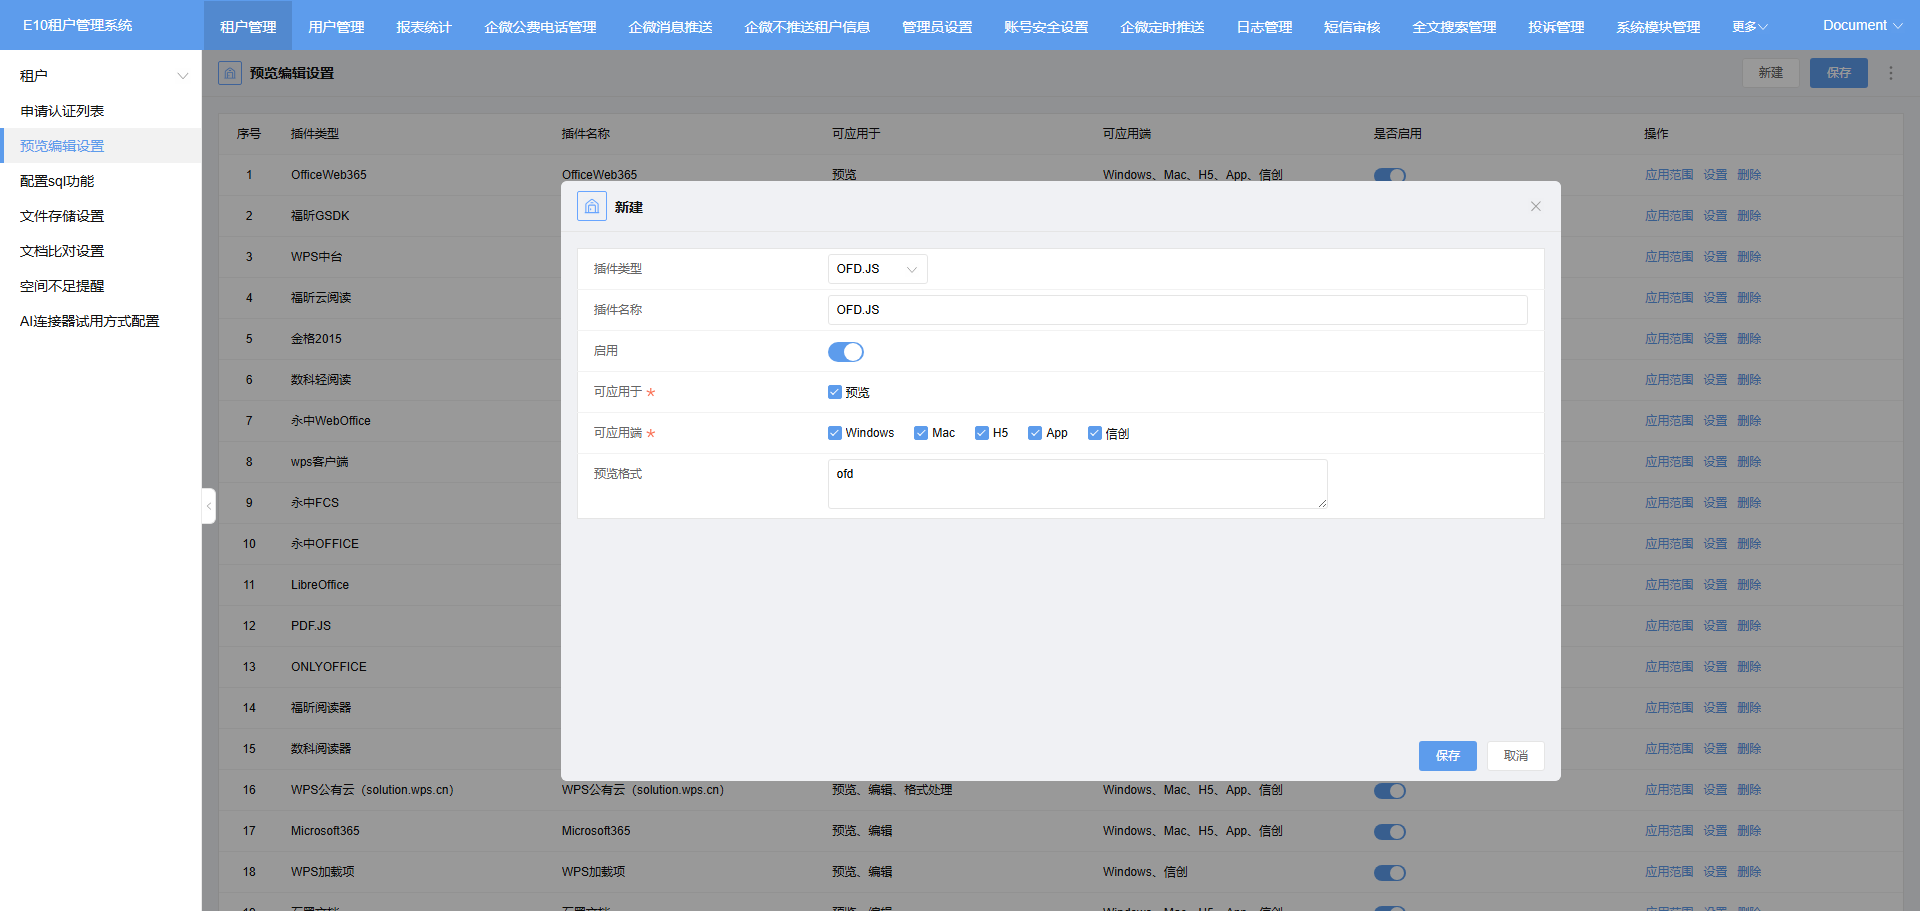Image resolution: width=1920 pixels, height=911 pixels.
Task: Open the 系统模块管理 tab
Action: coord(1658,27)
